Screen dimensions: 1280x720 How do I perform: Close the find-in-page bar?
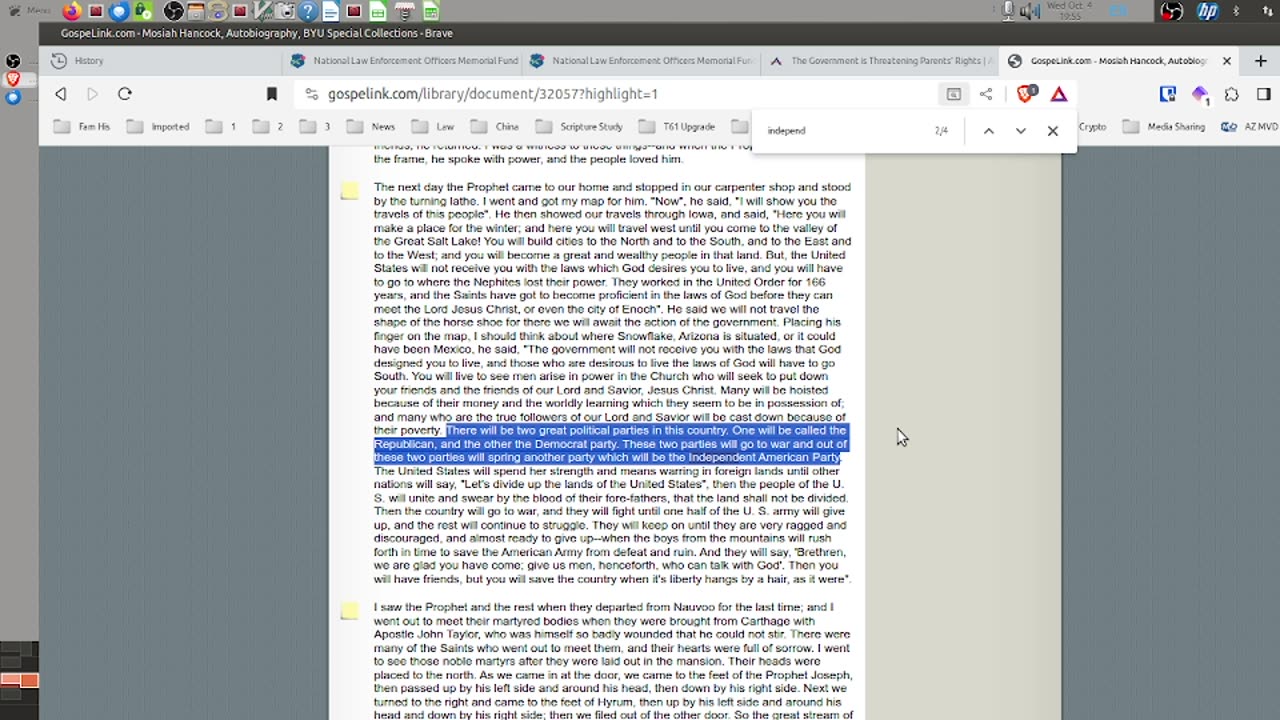1052,131
